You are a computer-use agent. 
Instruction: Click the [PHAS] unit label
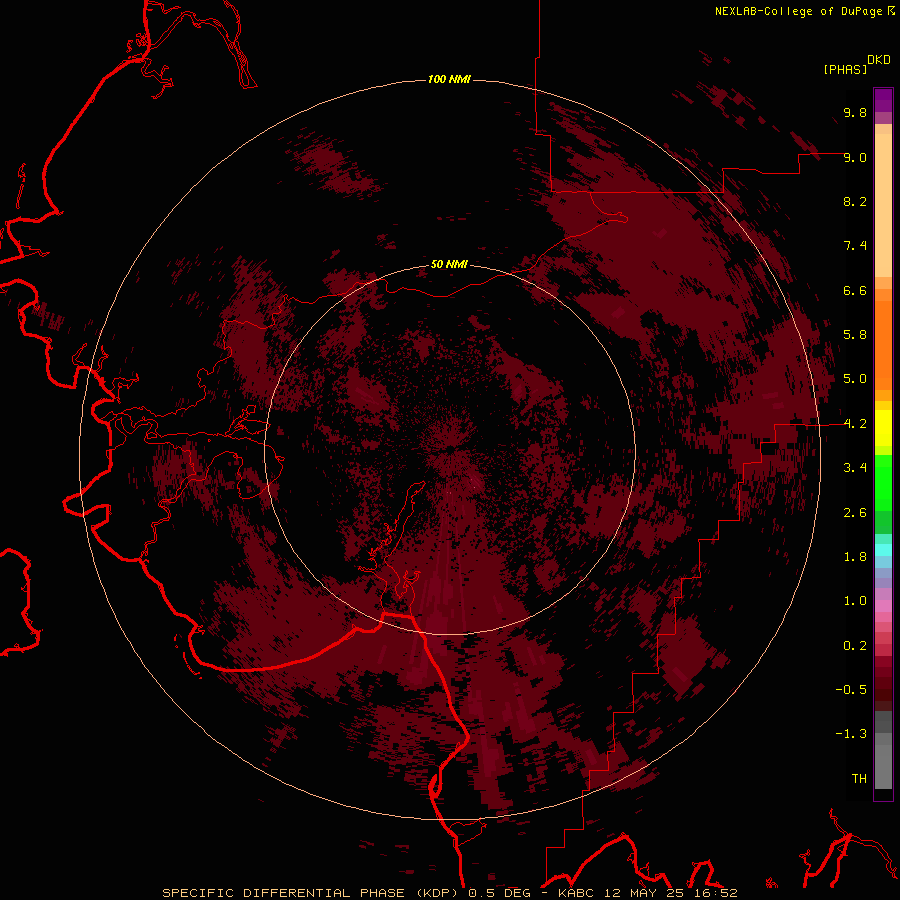point(845,69)
